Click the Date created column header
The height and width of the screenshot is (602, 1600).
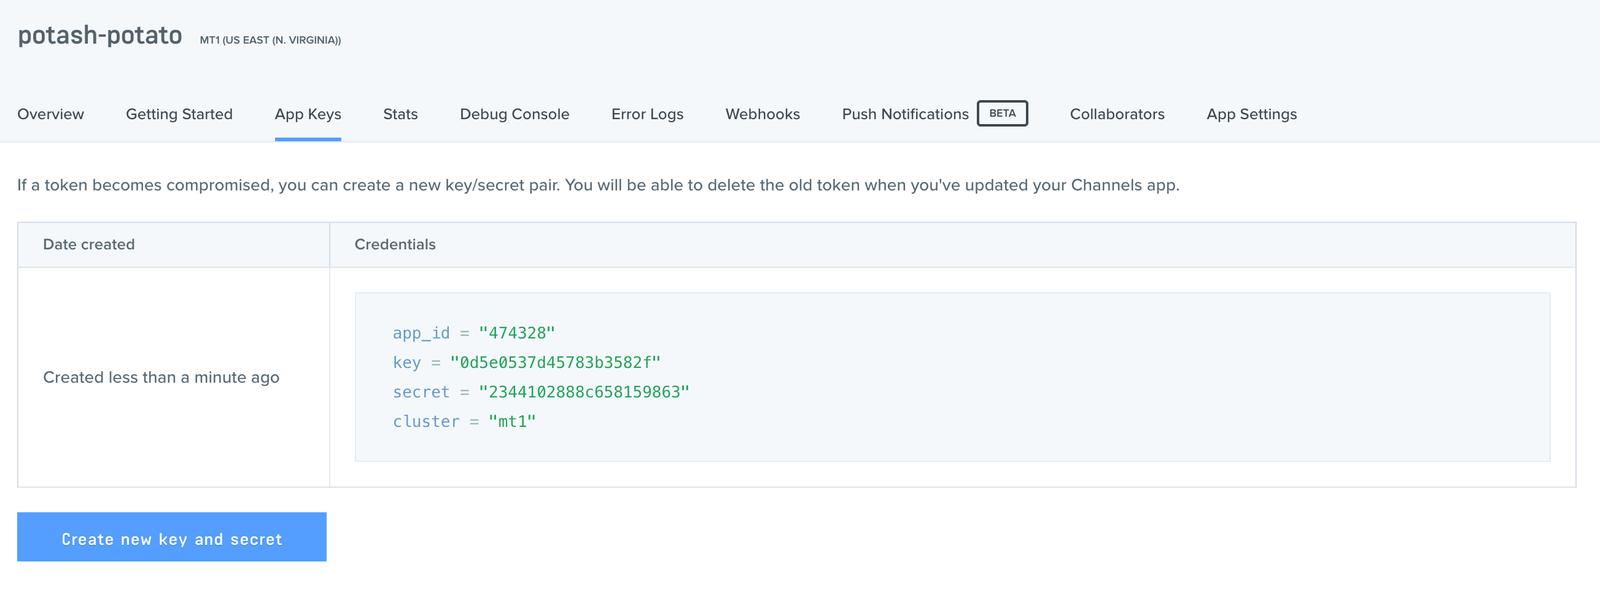click(x=89, y=244)
